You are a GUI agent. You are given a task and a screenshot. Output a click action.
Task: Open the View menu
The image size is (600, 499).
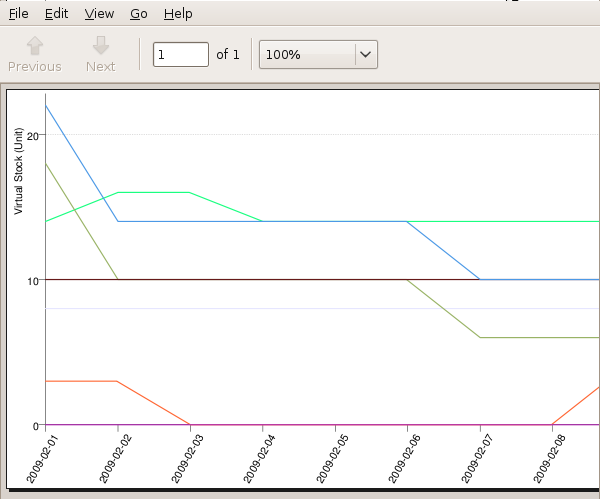click(x=99, y=14)
